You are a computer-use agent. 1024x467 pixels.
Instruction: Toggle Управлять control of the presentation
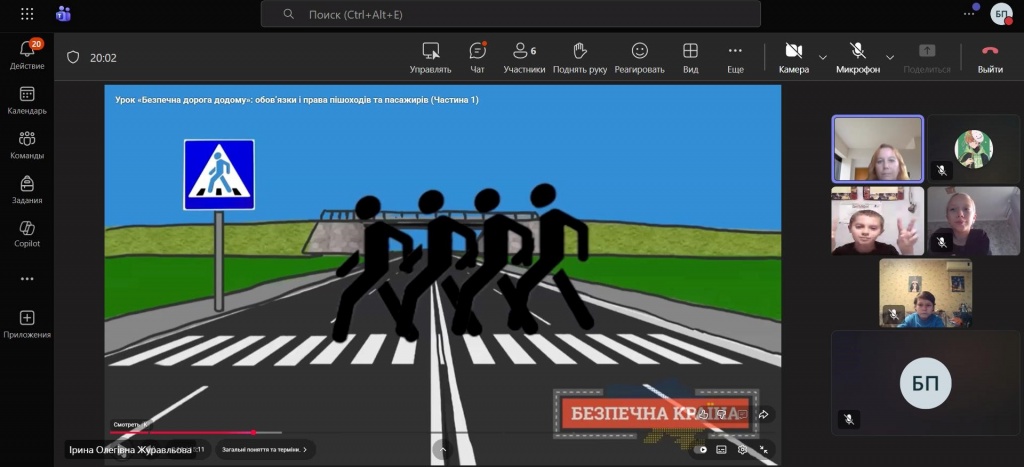[431, 57]
